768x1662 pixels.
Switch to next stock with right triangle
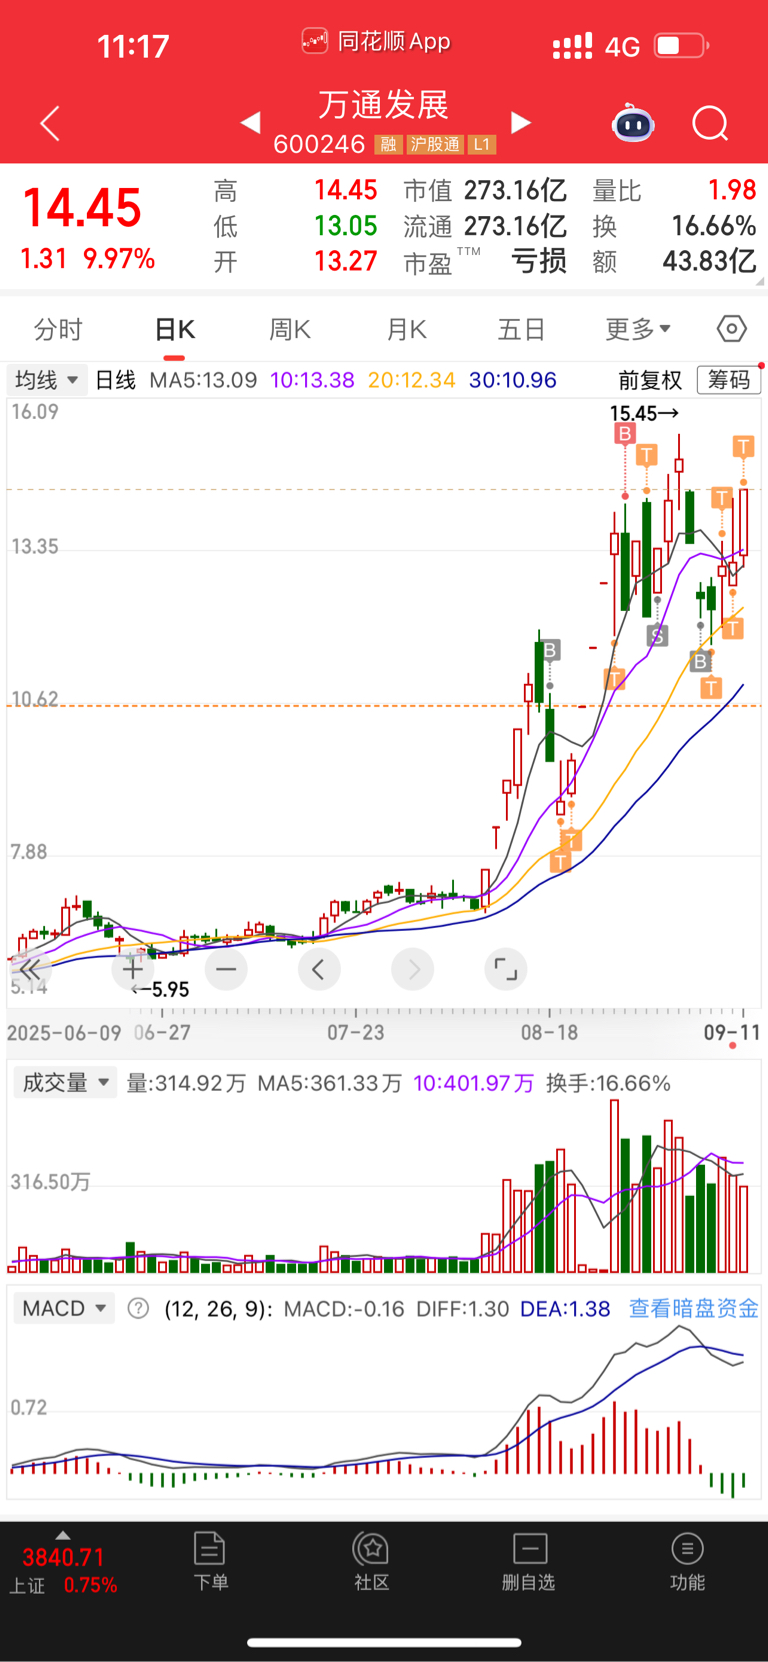tap(520, 122)
